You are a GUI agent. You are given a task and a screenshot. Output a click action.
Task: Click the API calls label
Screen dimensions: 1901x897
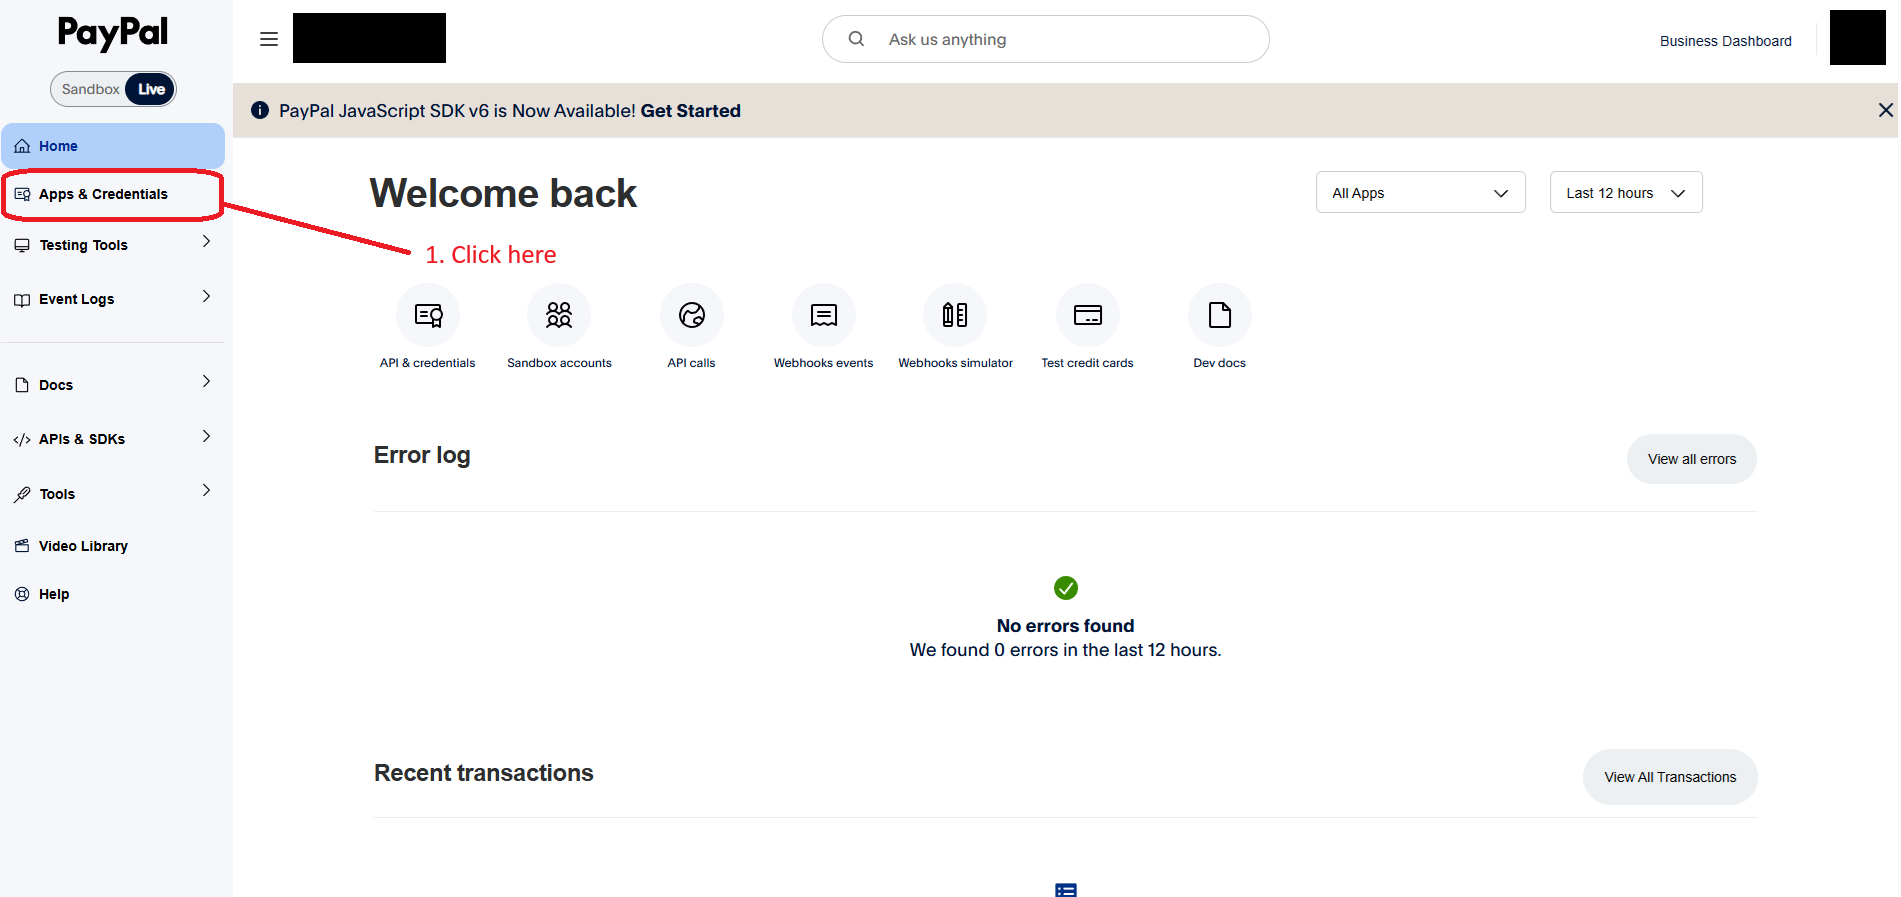click(692, 363)
